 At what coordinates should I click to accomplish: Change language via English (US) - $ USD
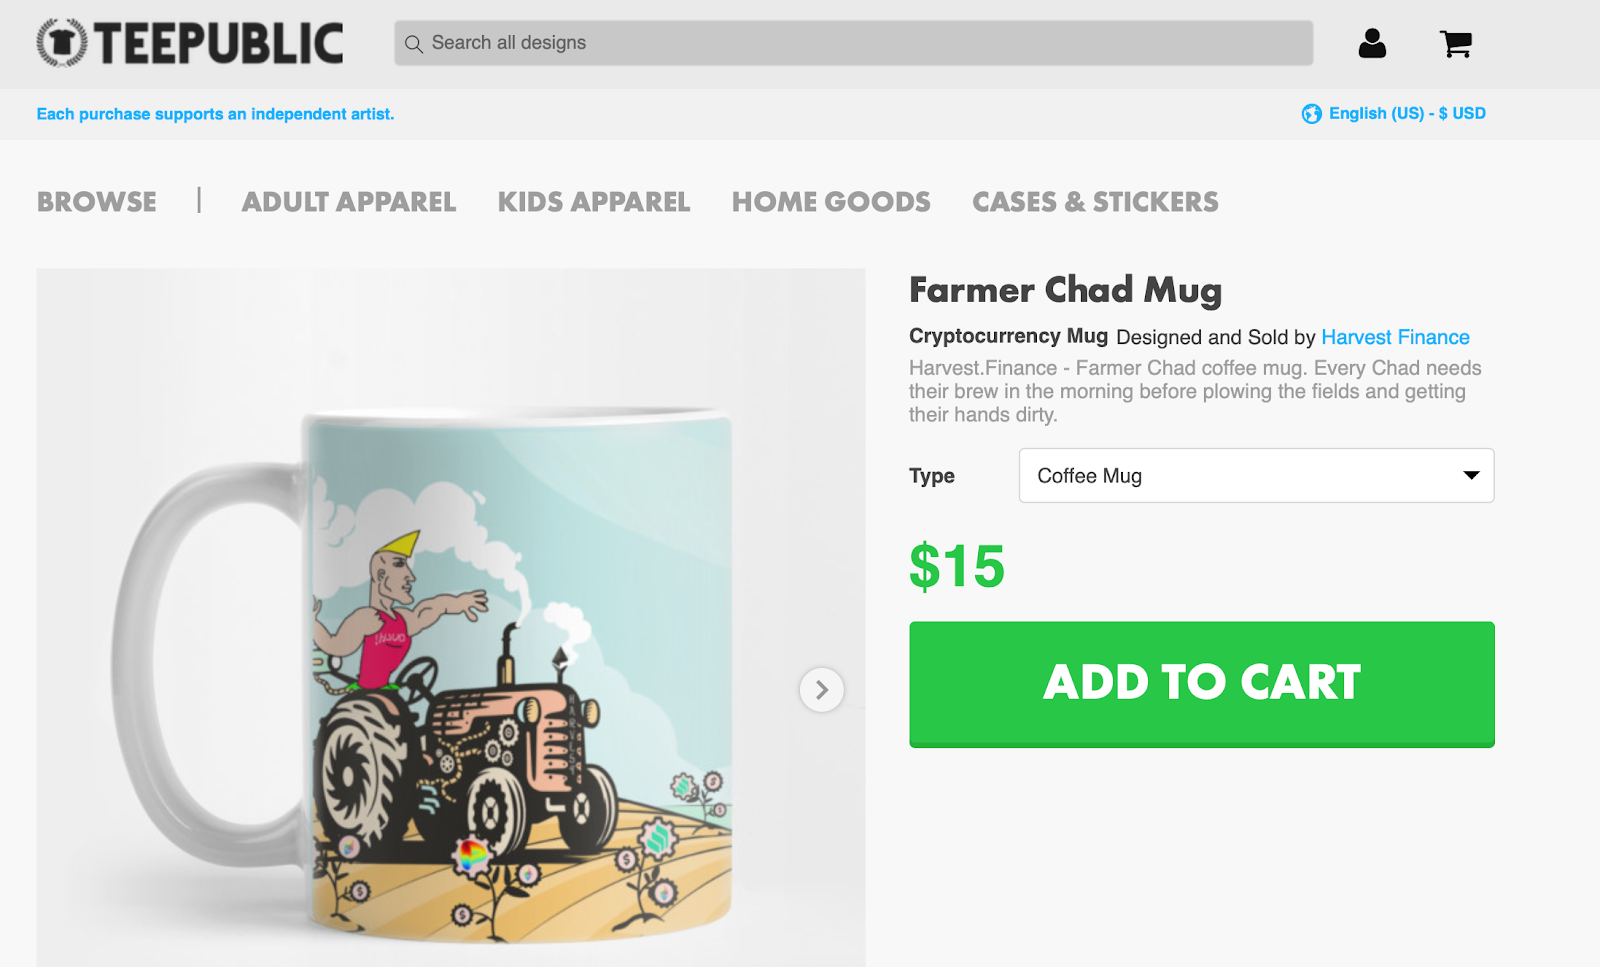click(x=1407, y=114)
